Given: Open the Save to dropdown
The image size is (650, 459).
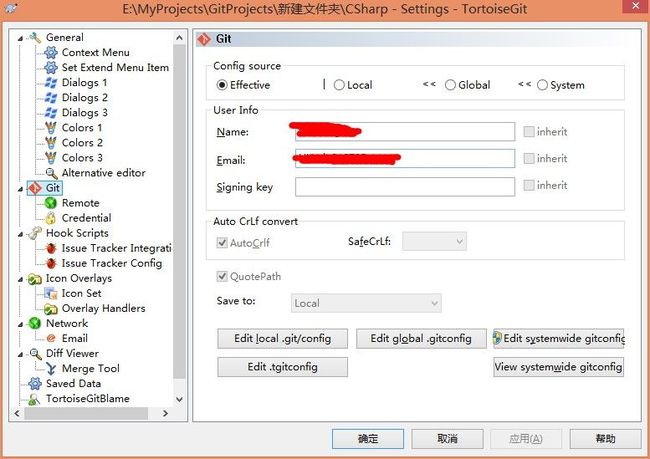Looking at the screenshot, I should (366, 303).
